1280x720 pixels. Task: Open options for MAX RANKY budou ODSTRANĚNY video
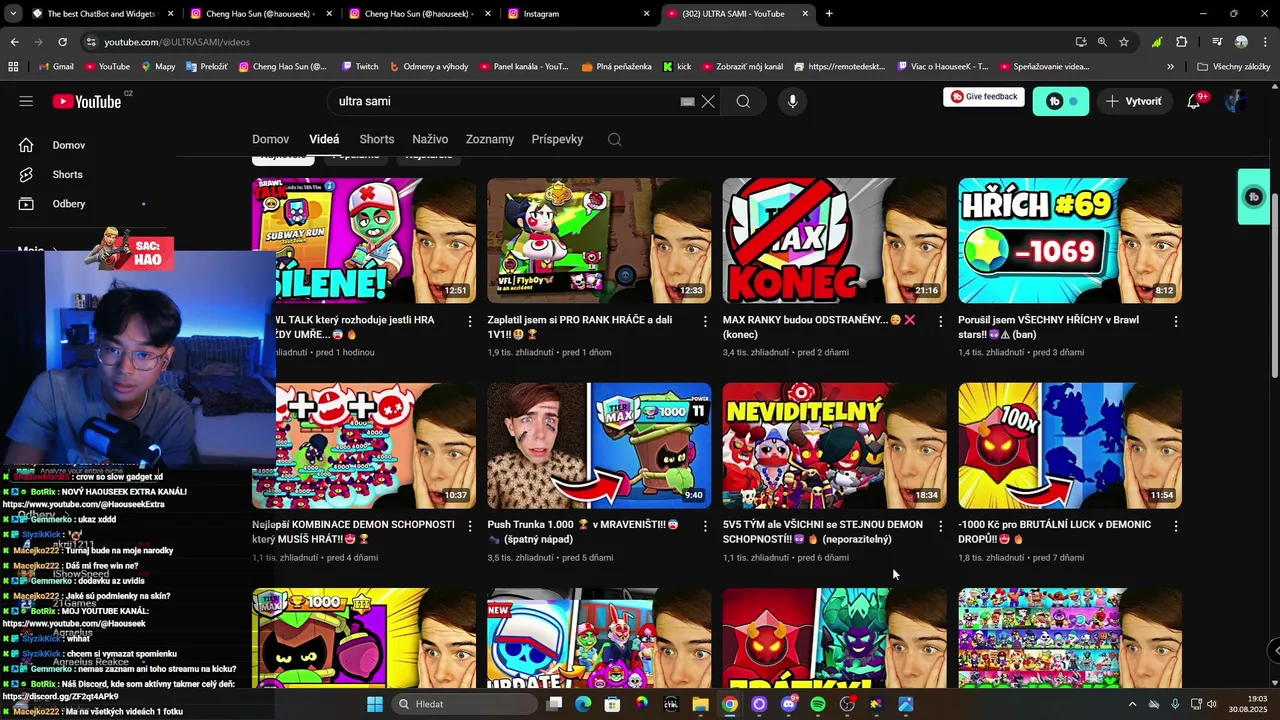[x=940, y=321]
